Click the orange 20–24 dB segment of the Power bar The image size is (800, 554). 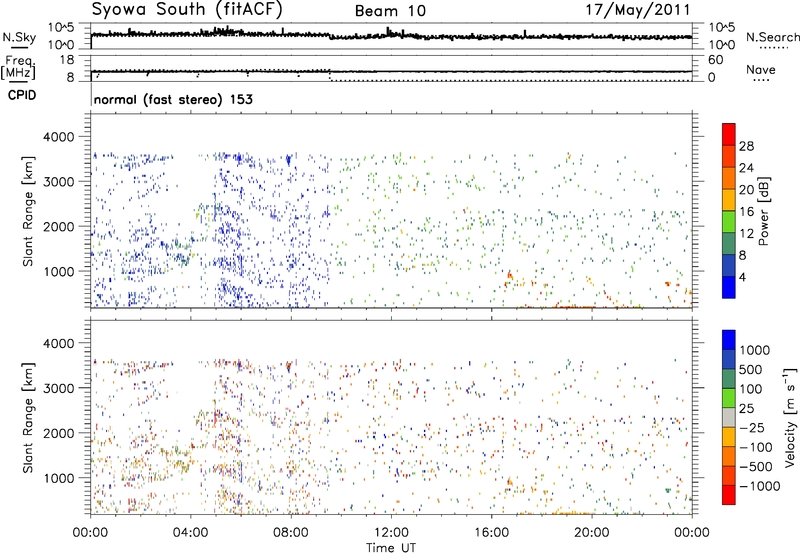point(729,179)
